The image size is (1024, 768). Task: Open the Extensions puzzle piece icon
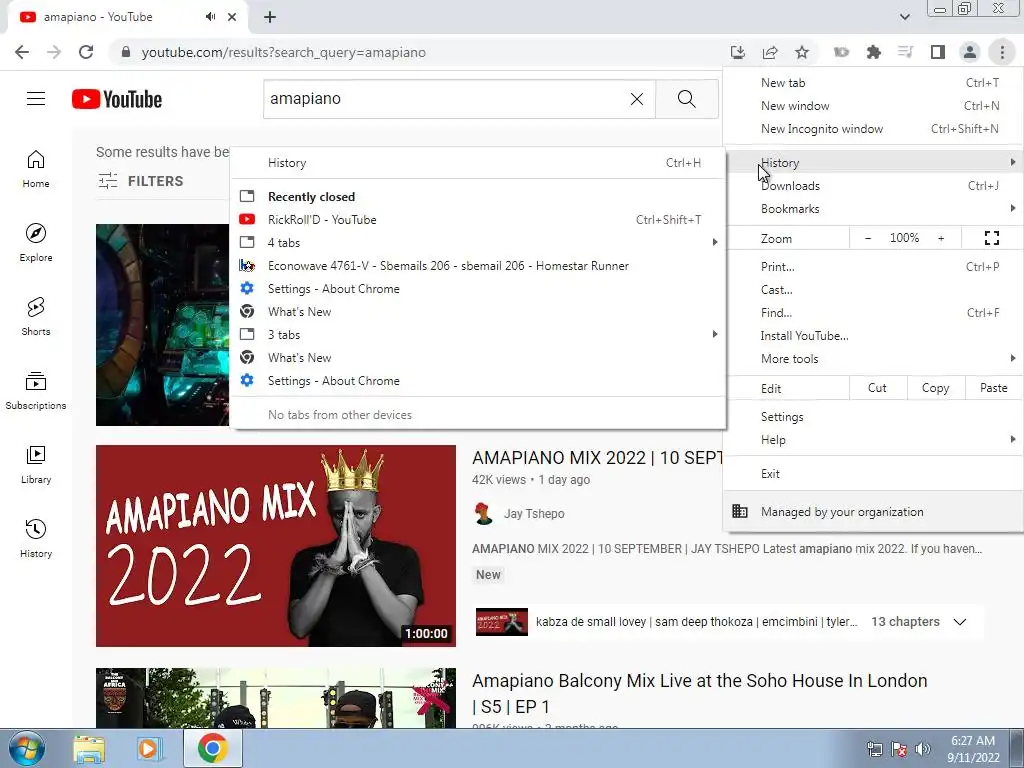tap(873, 52)
